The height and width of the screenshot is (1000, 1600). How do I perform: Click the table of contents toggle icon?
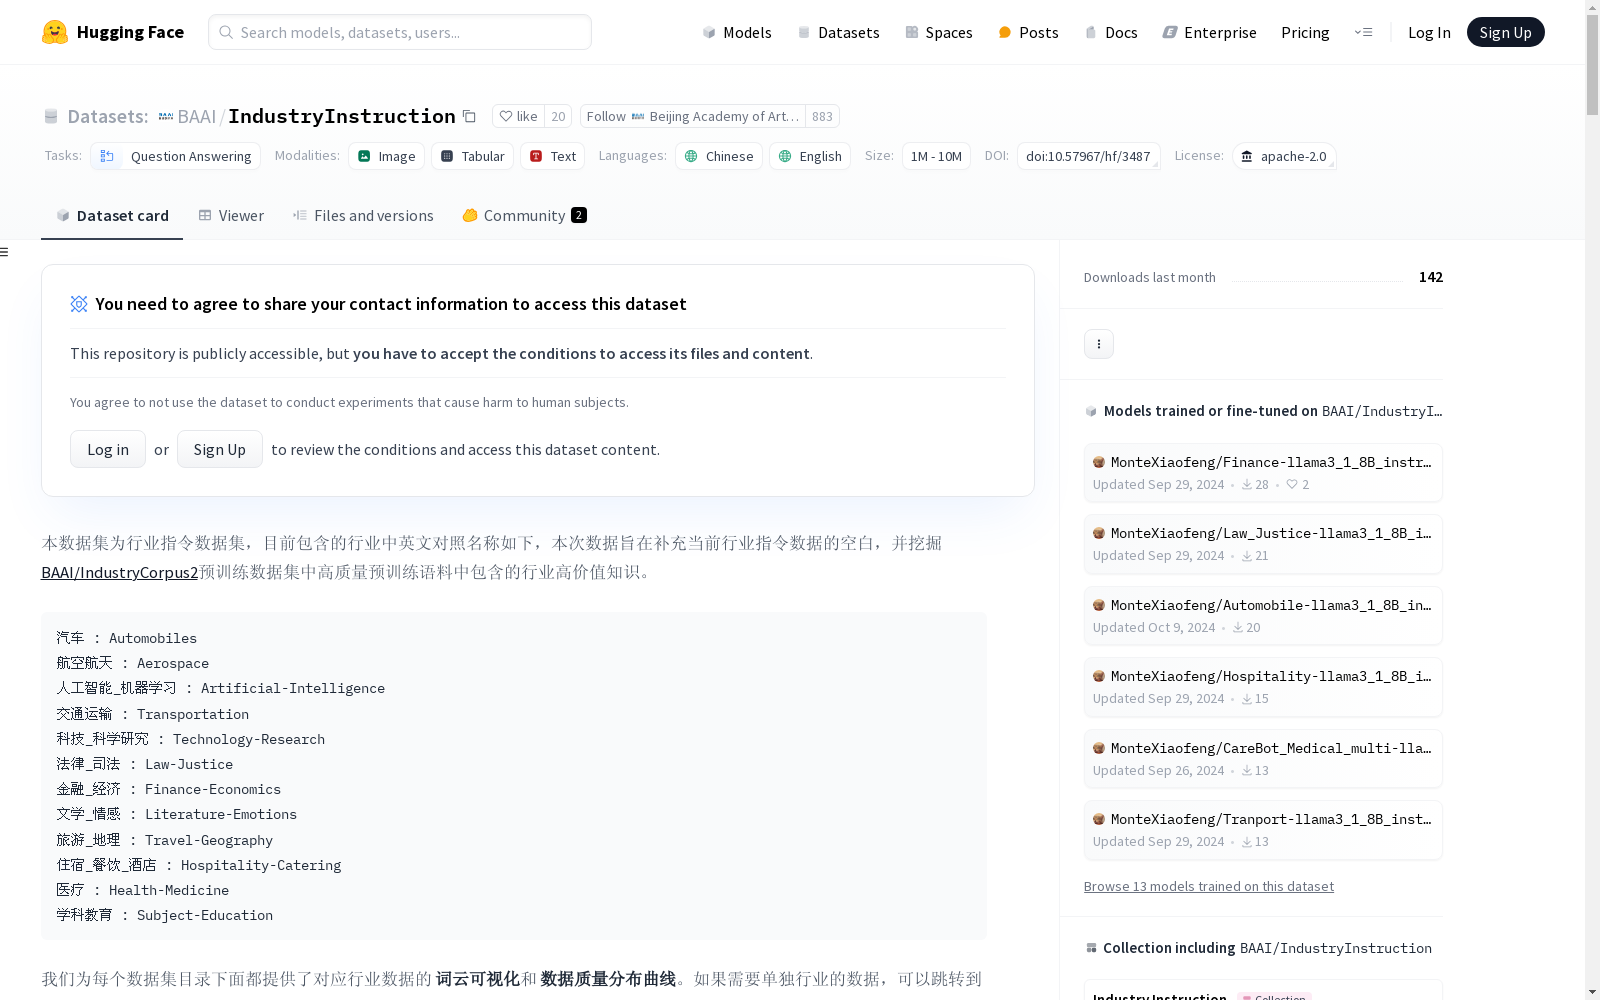tap(5, 252)
